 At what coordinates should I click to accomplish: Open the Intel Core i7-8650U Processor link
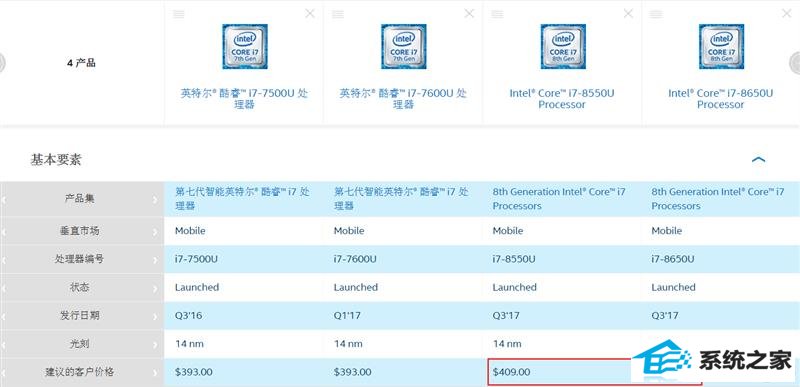720,99
